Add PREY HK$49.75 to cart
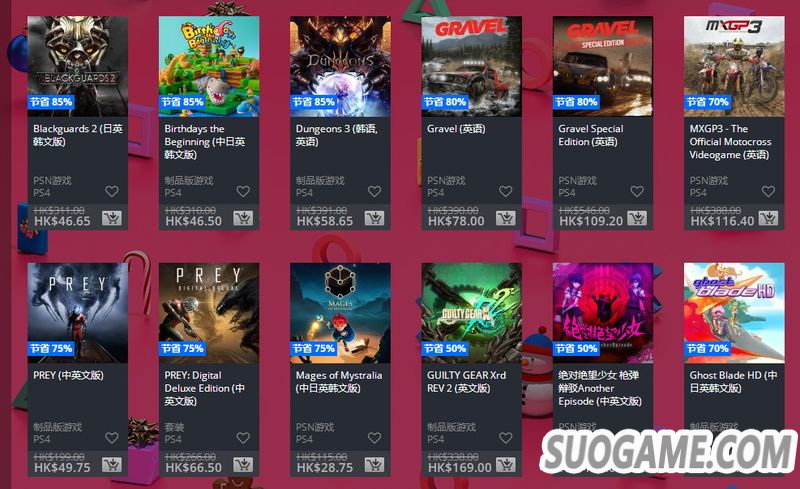The image size is (800, 489). pos(112,465)
